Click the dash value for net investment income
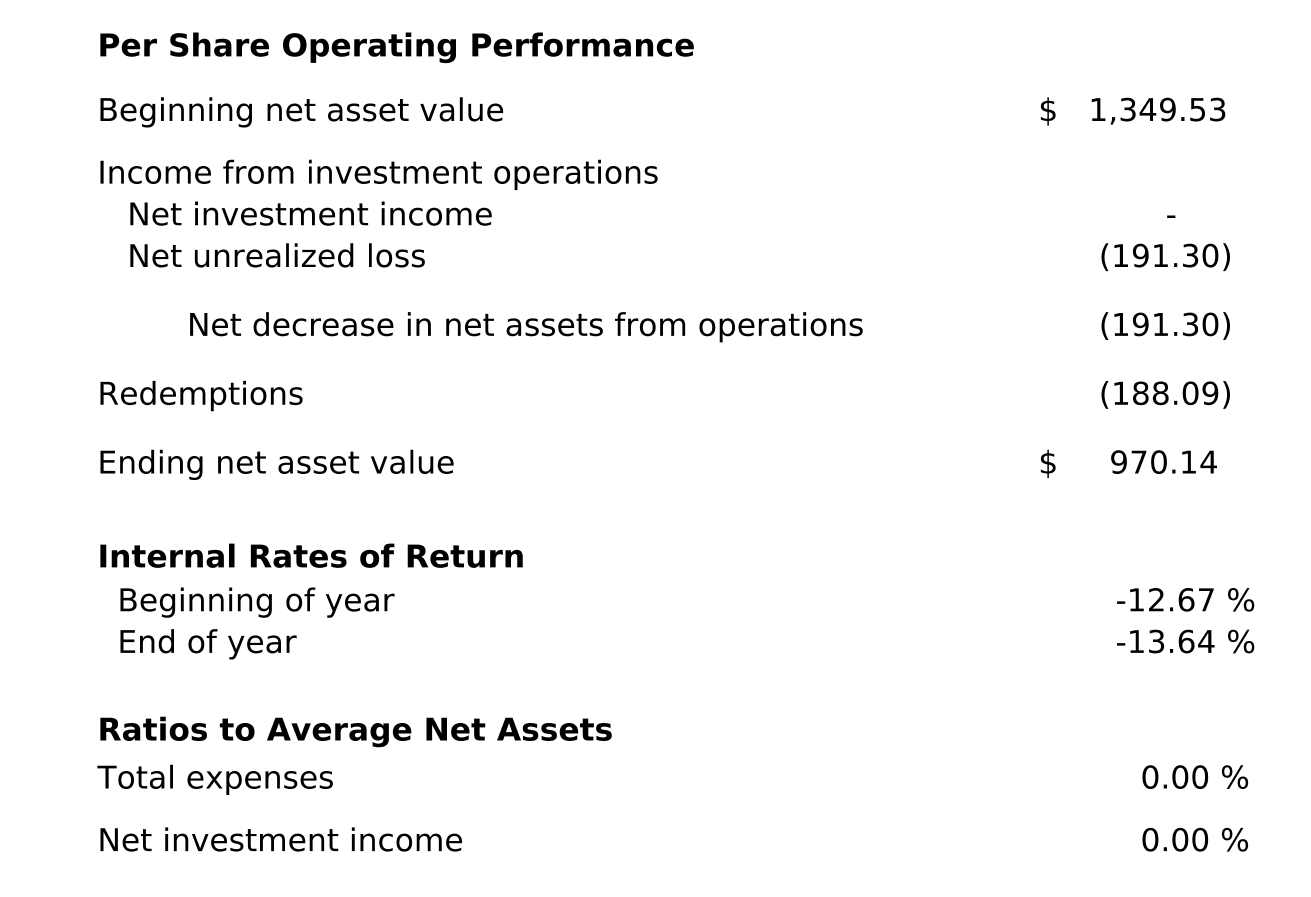Image resolution: width=1311 pixels, height=897 pixels. click(1170, 215)
